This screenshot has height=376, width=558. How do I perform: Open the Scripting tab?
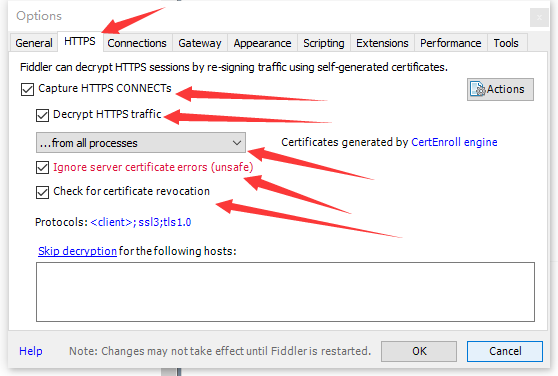(x=324, y=43)
